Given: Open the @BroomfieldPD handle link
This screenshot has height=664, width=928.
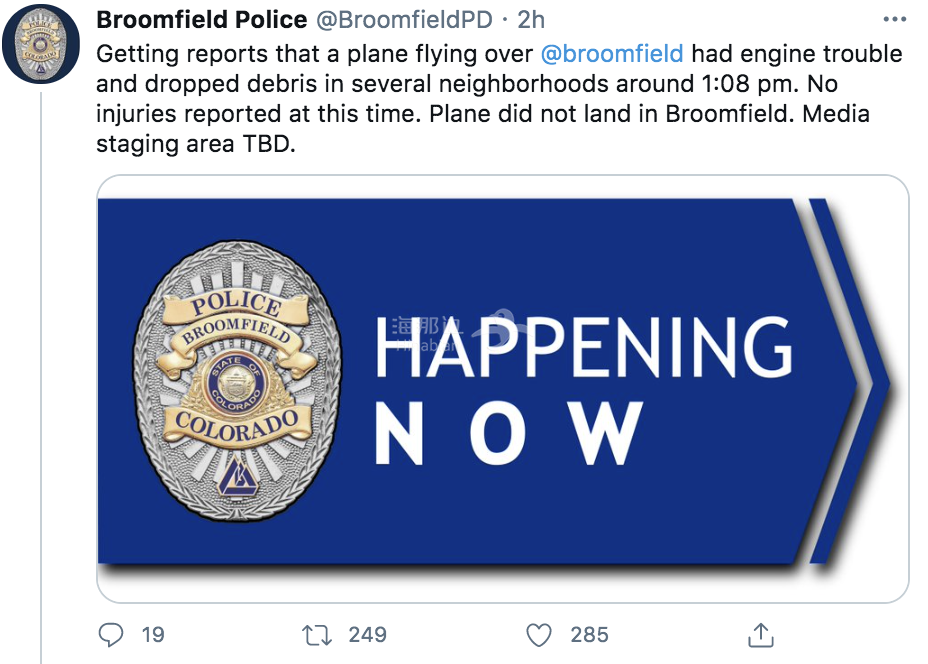Looking at the screenshot, I should 404,20.
